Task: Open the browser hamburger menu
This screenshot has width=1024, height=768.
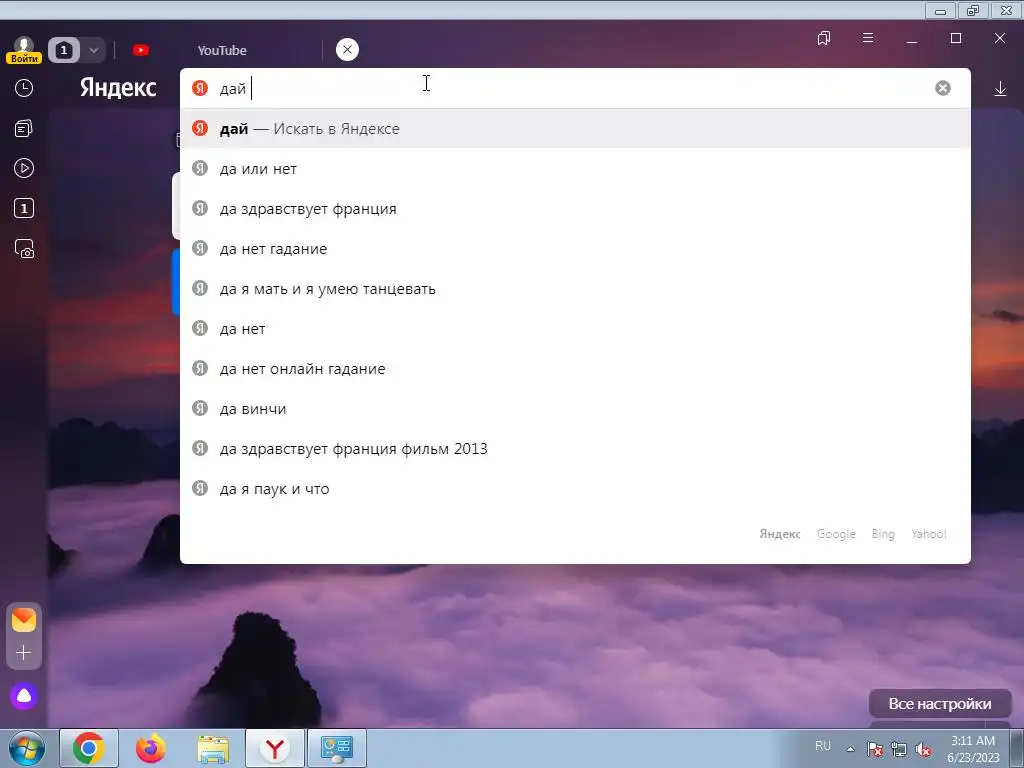Action: tap(868, 38)
